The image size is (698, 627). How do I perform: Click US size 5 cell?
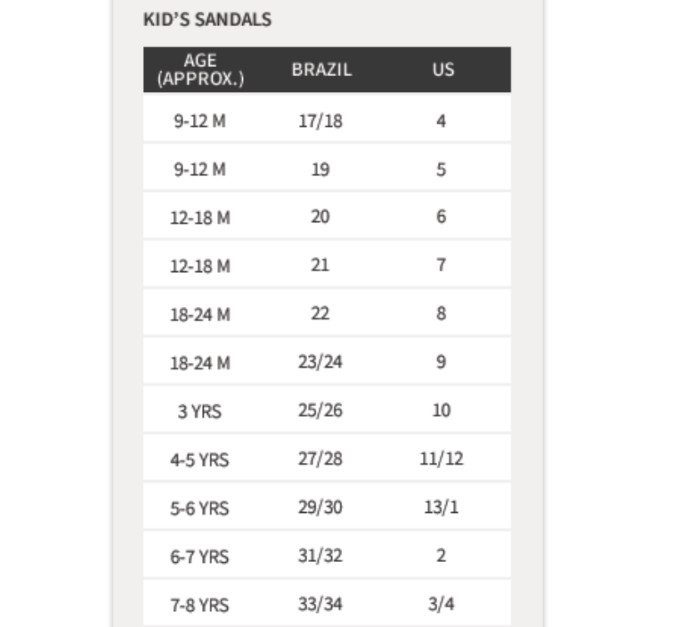pos(441,170)
